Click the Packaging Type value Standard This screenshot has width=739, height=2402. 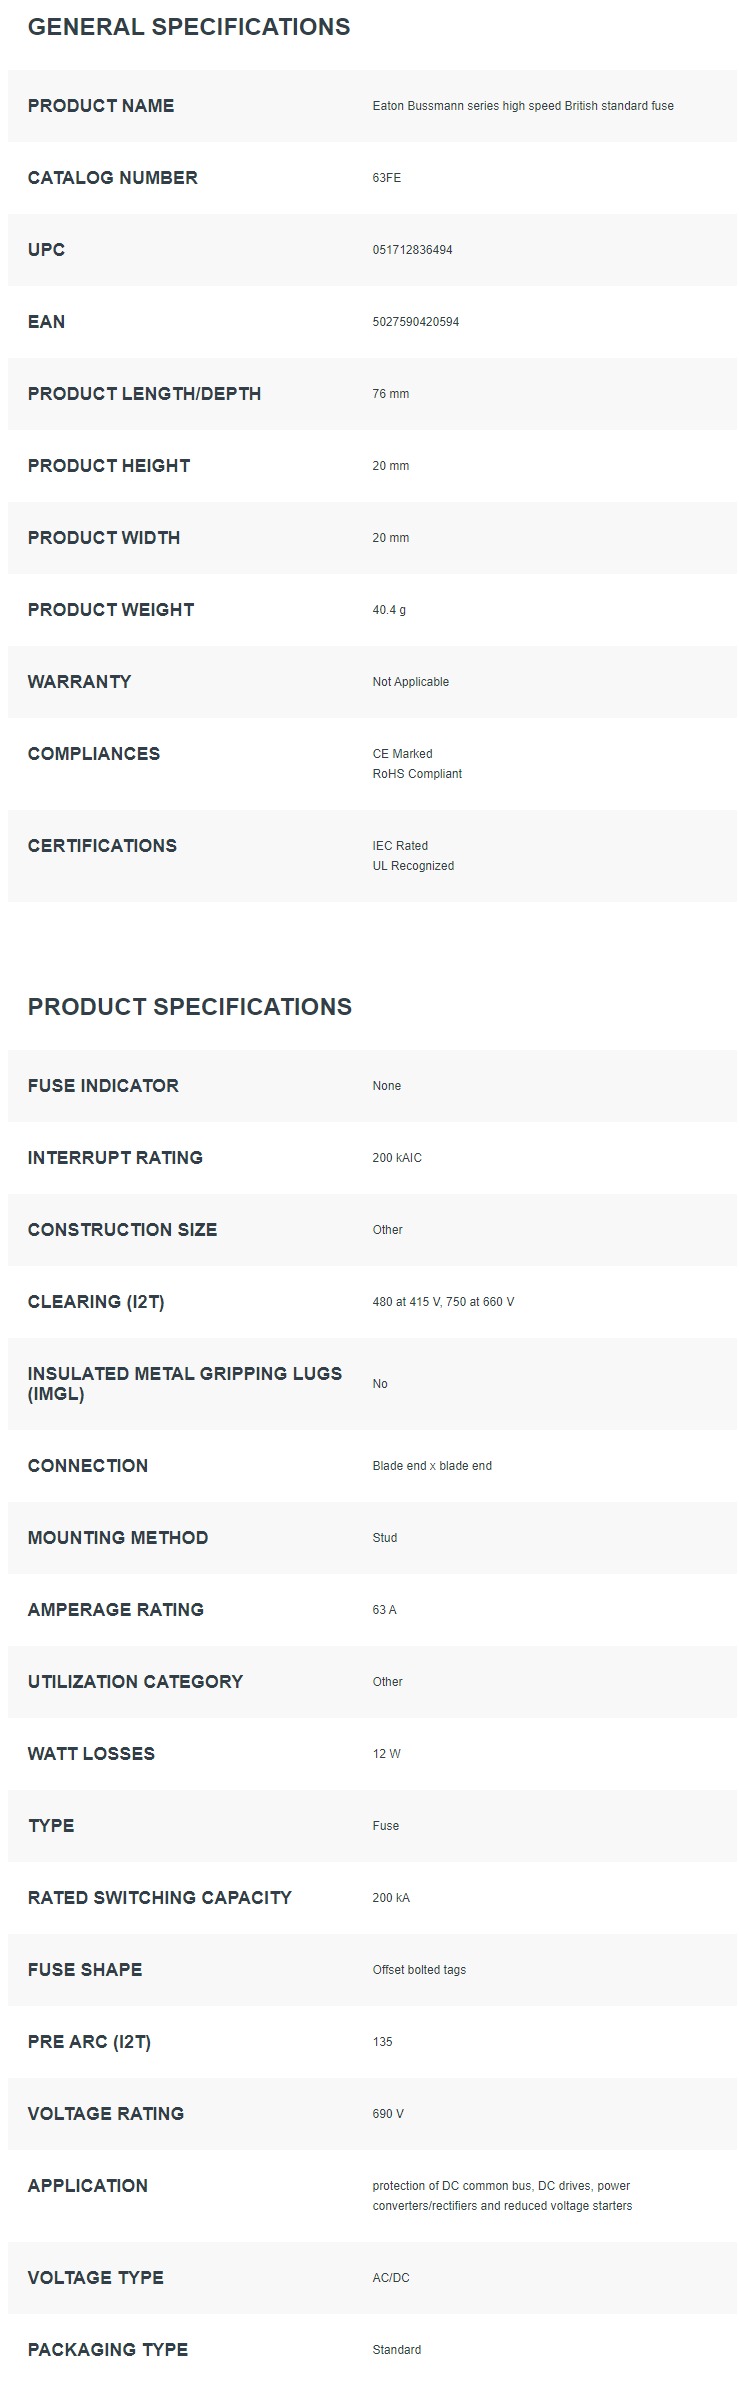point(397,2350)
